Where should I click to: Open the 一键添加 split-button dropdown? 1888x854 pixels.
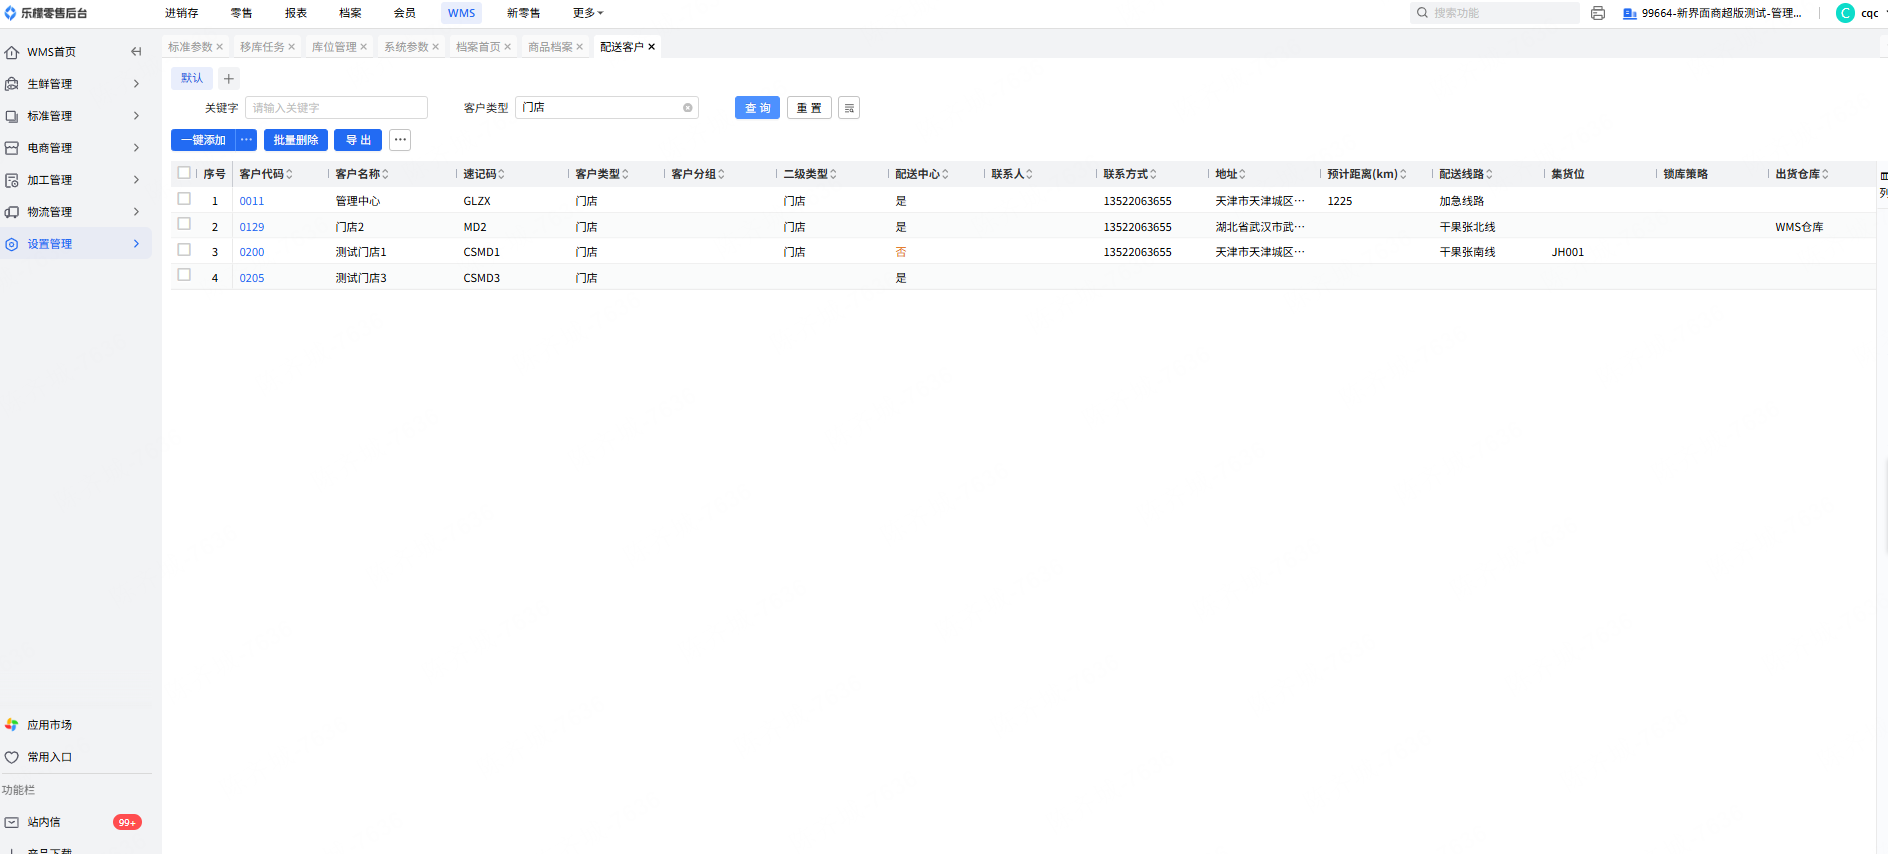246,140
